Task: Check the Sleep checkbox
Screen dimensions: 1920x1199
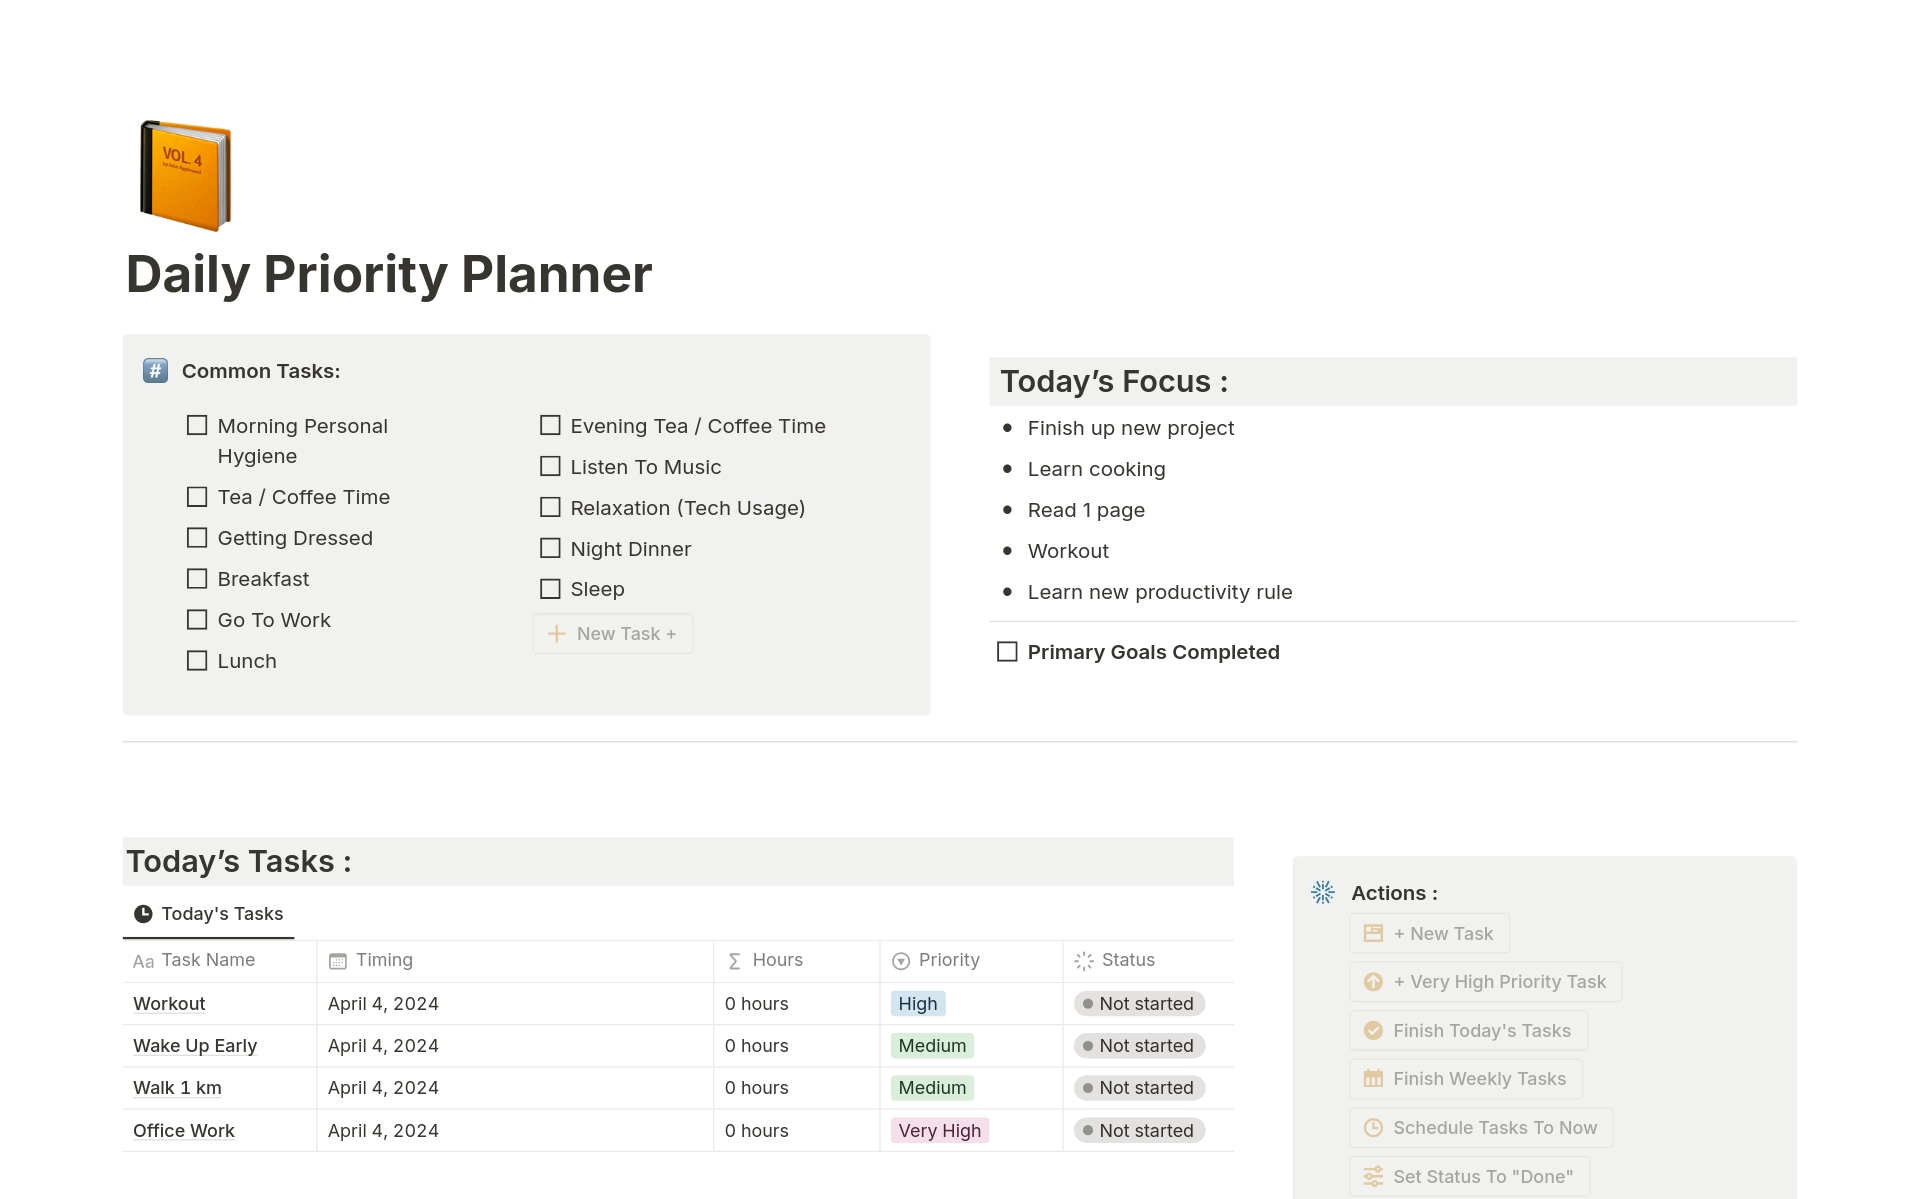Action: [x=549, y=588]
